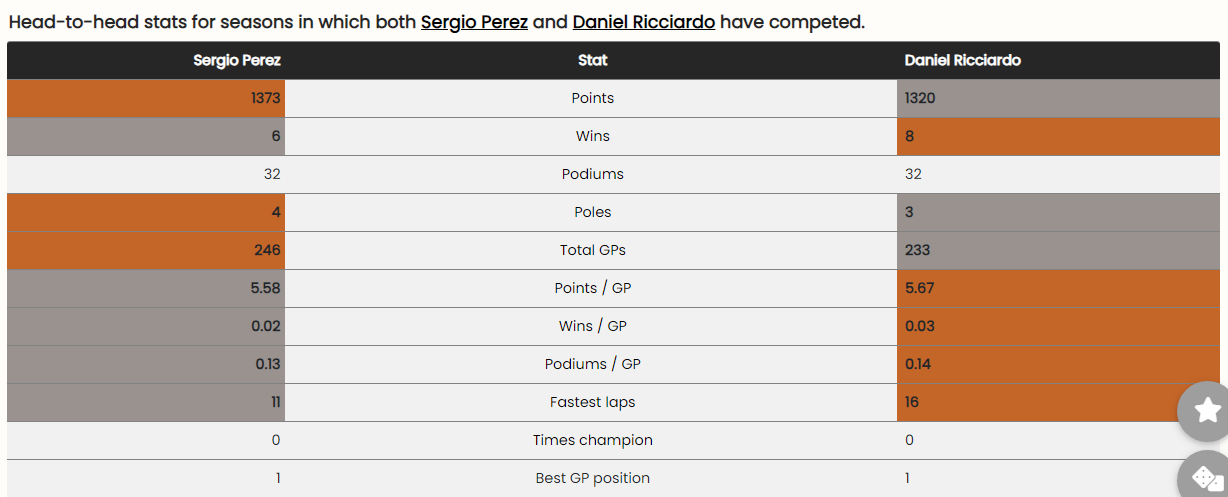Select the Fastest laps row label
This screenshot has width=1228, height=497.
coord(592,402)
